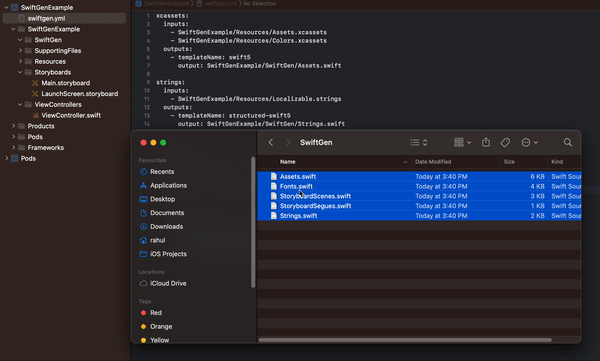Open the list view switcher in Finder
Image resolution: width=600 pixels, height=361 pixels.
click(x=419, y=142)
